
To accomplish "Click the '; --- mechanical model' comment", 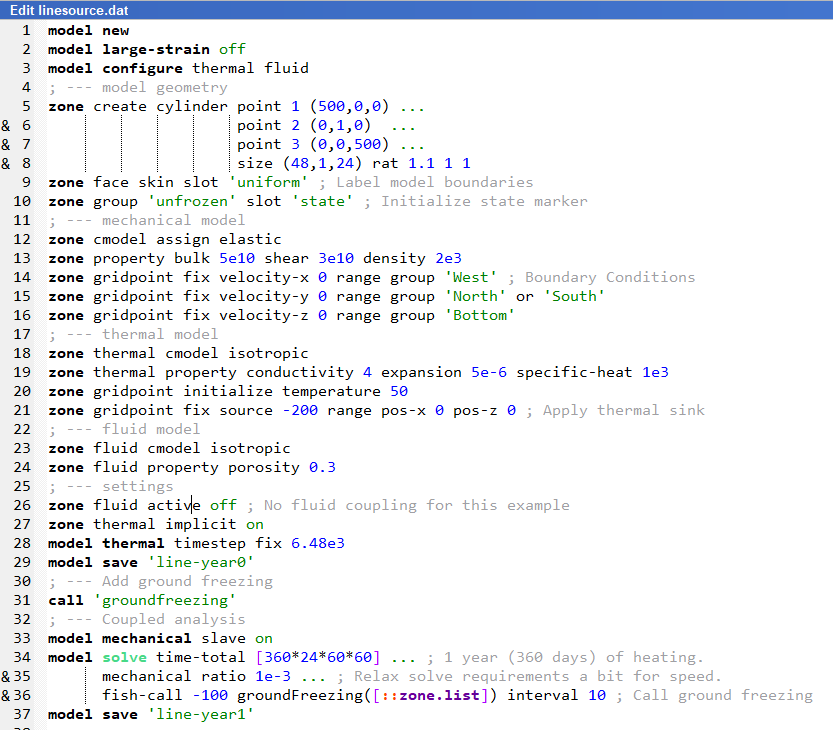I will tap(147, 220).
